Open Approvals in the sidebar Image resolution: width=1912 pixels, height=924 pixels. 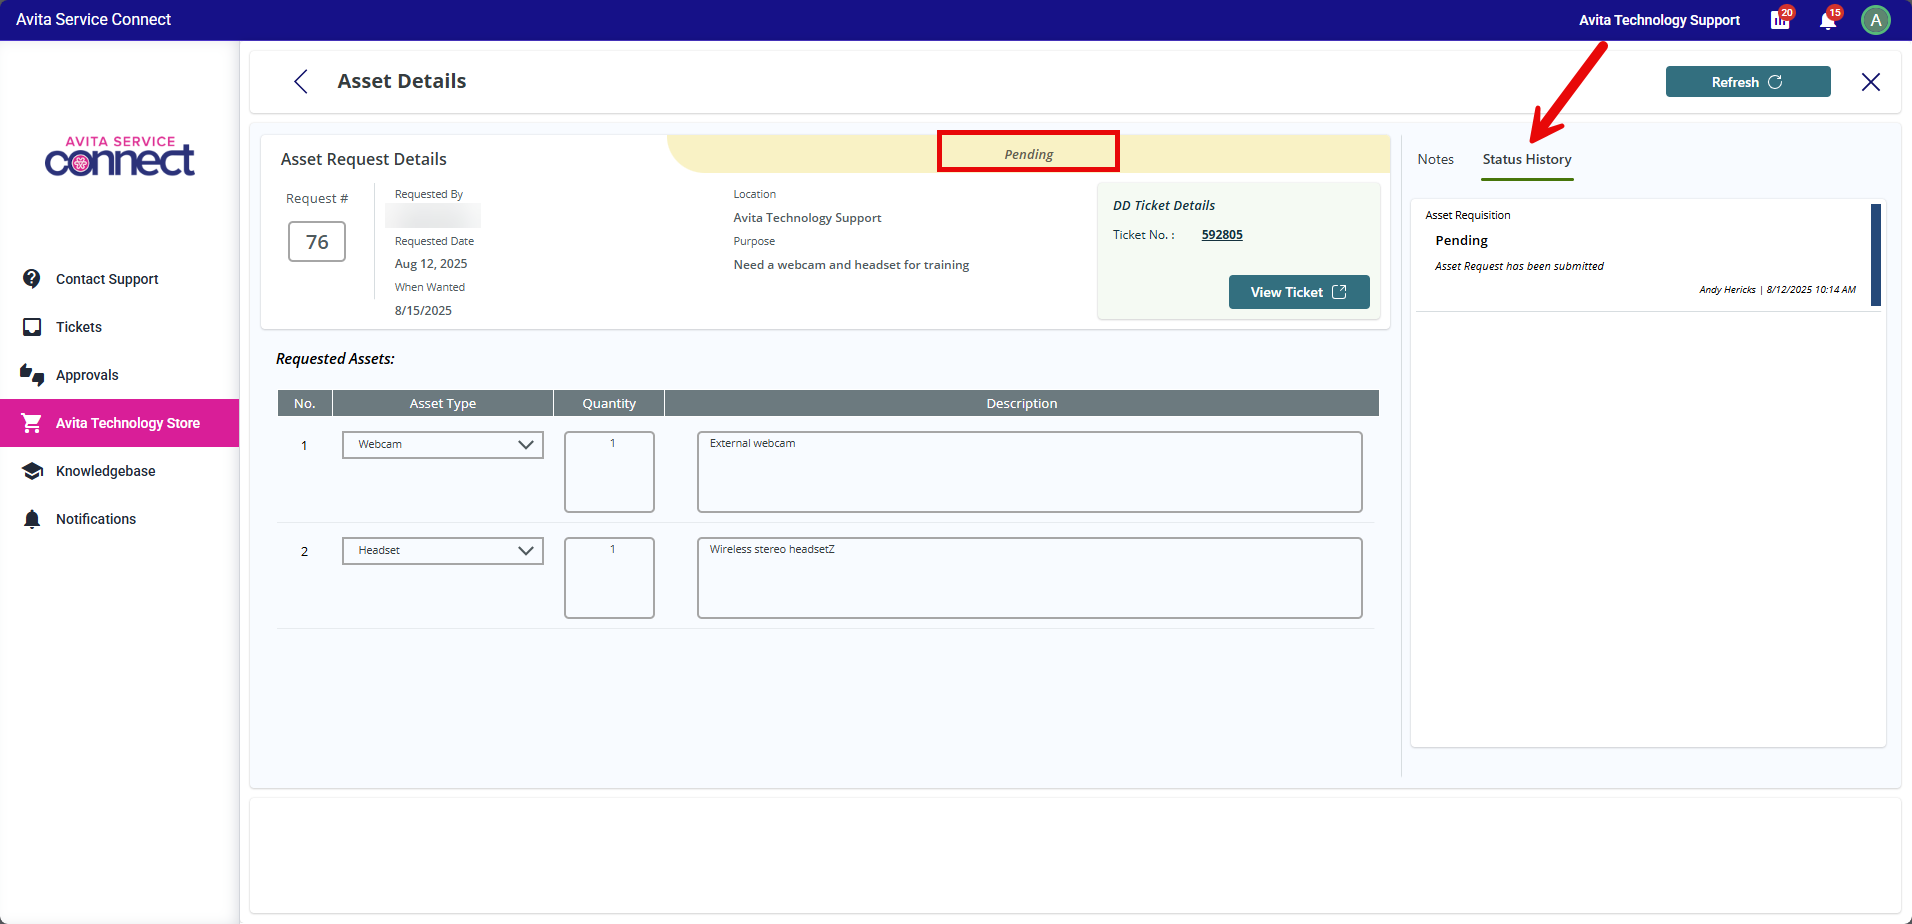click(x=120, y=375)
